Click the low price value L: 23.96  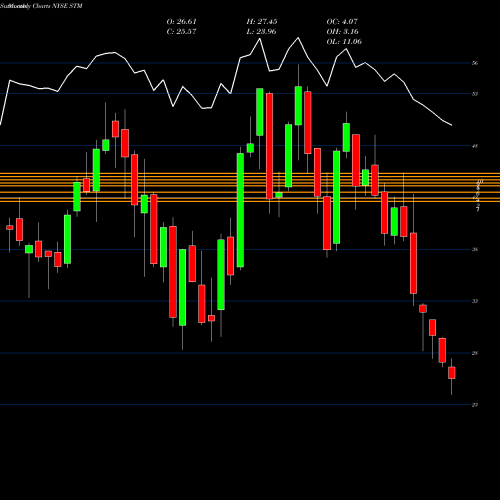point(261,32)
